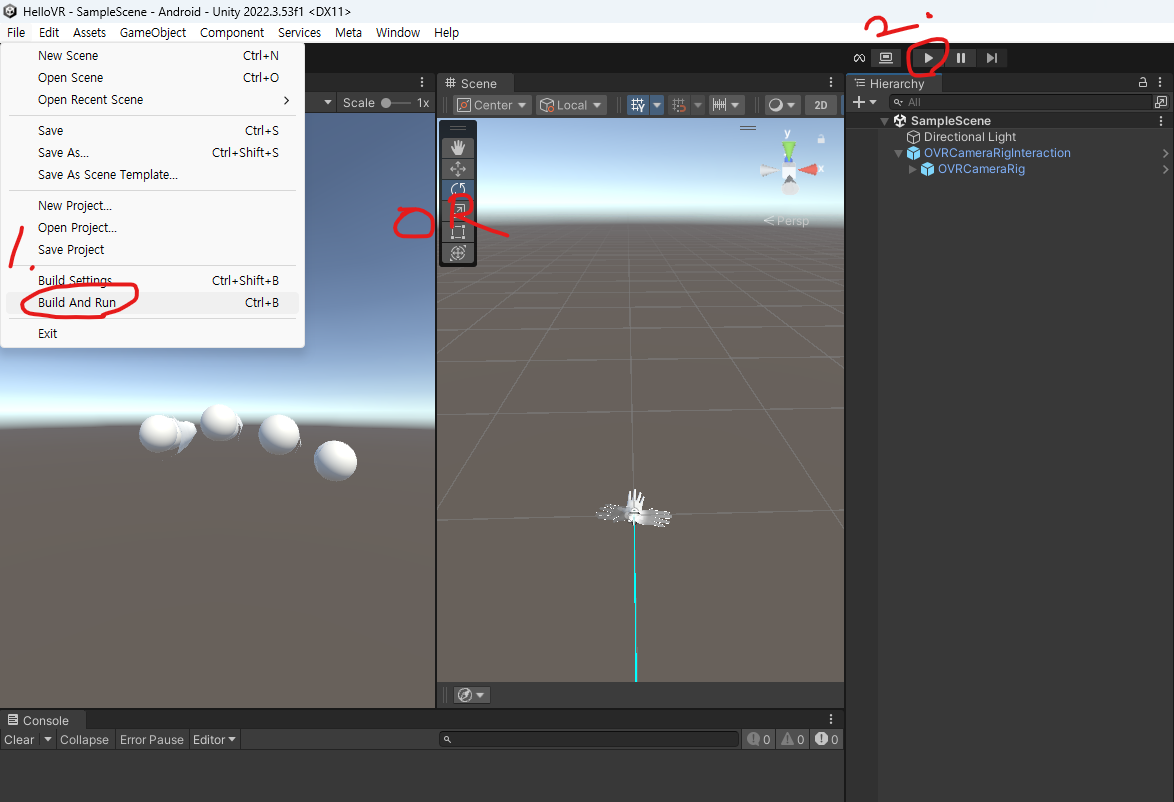Viewport: 1174px width, 802px height.
Task: Open the GameObject menu
Action: (153, 33)
